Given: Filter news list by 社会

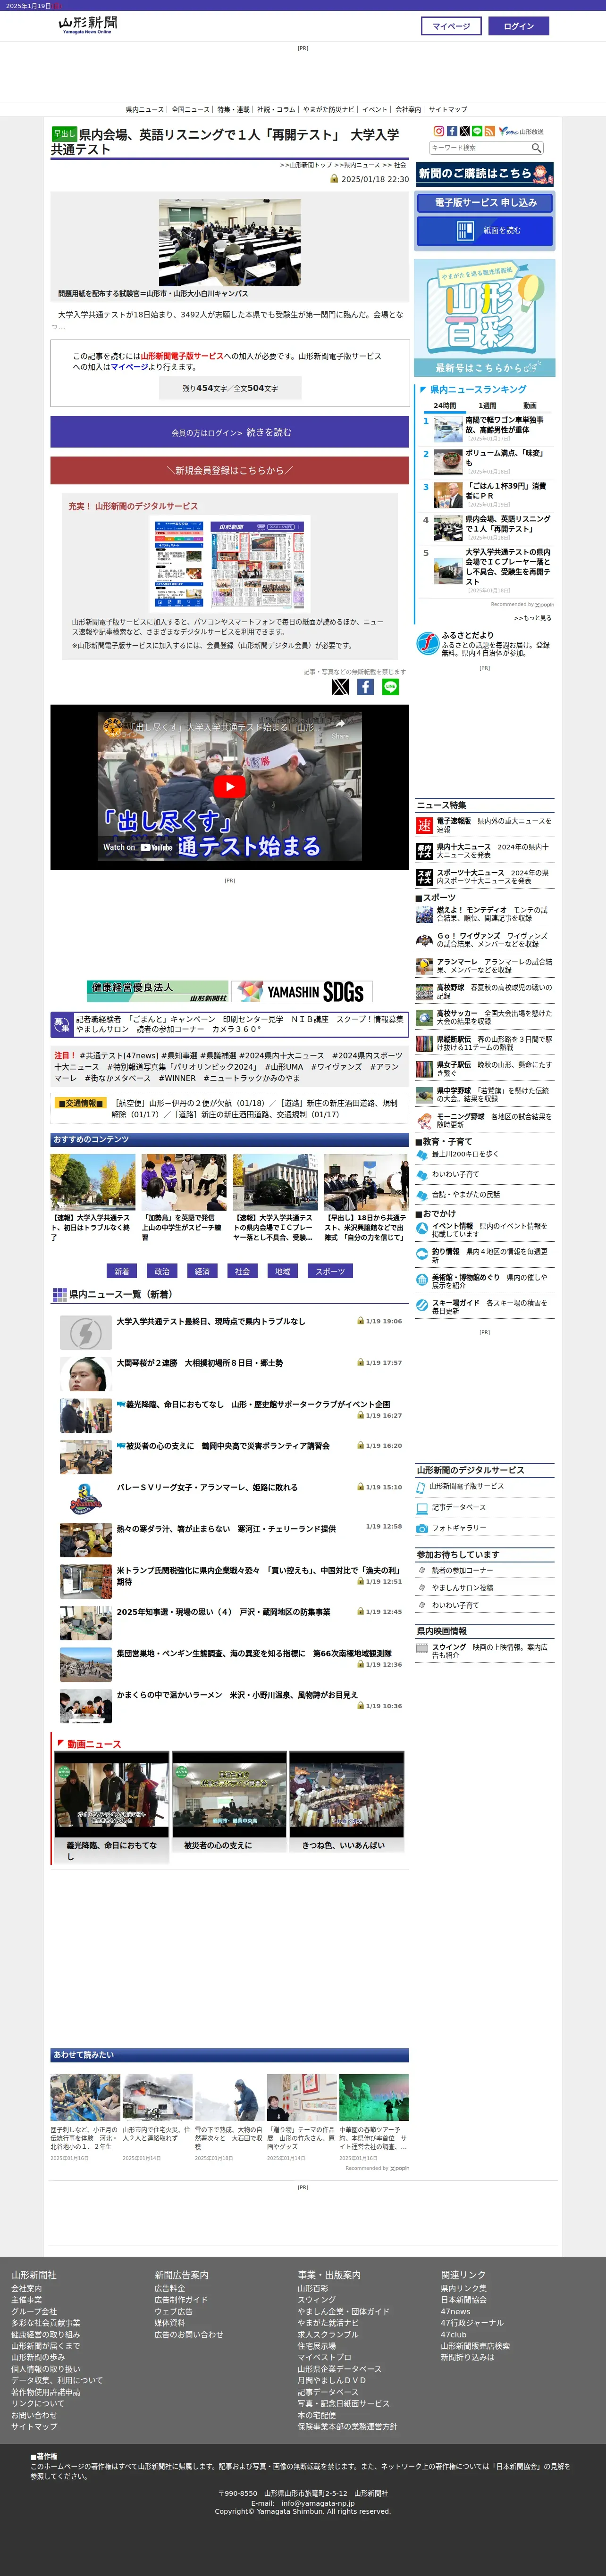Looking at the screenshot, I should [242, 1271].
